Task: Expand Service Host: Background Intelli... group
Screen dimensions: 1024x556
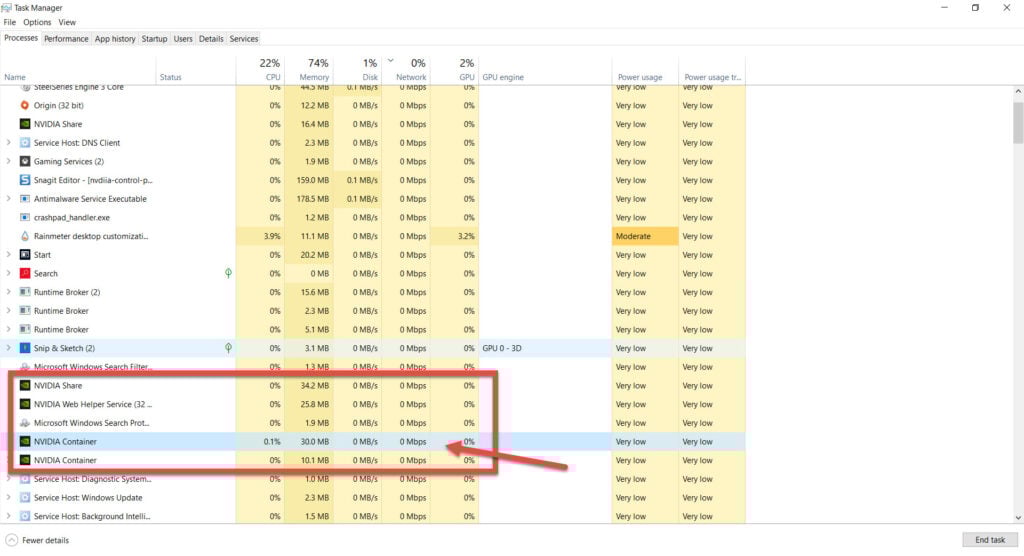Action: (8, 516)
